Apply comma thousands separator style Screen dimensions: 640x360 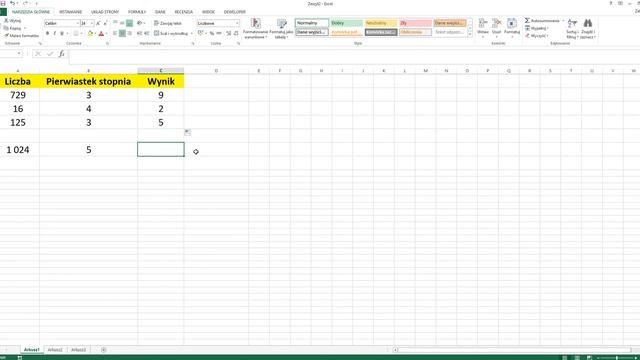219,33
